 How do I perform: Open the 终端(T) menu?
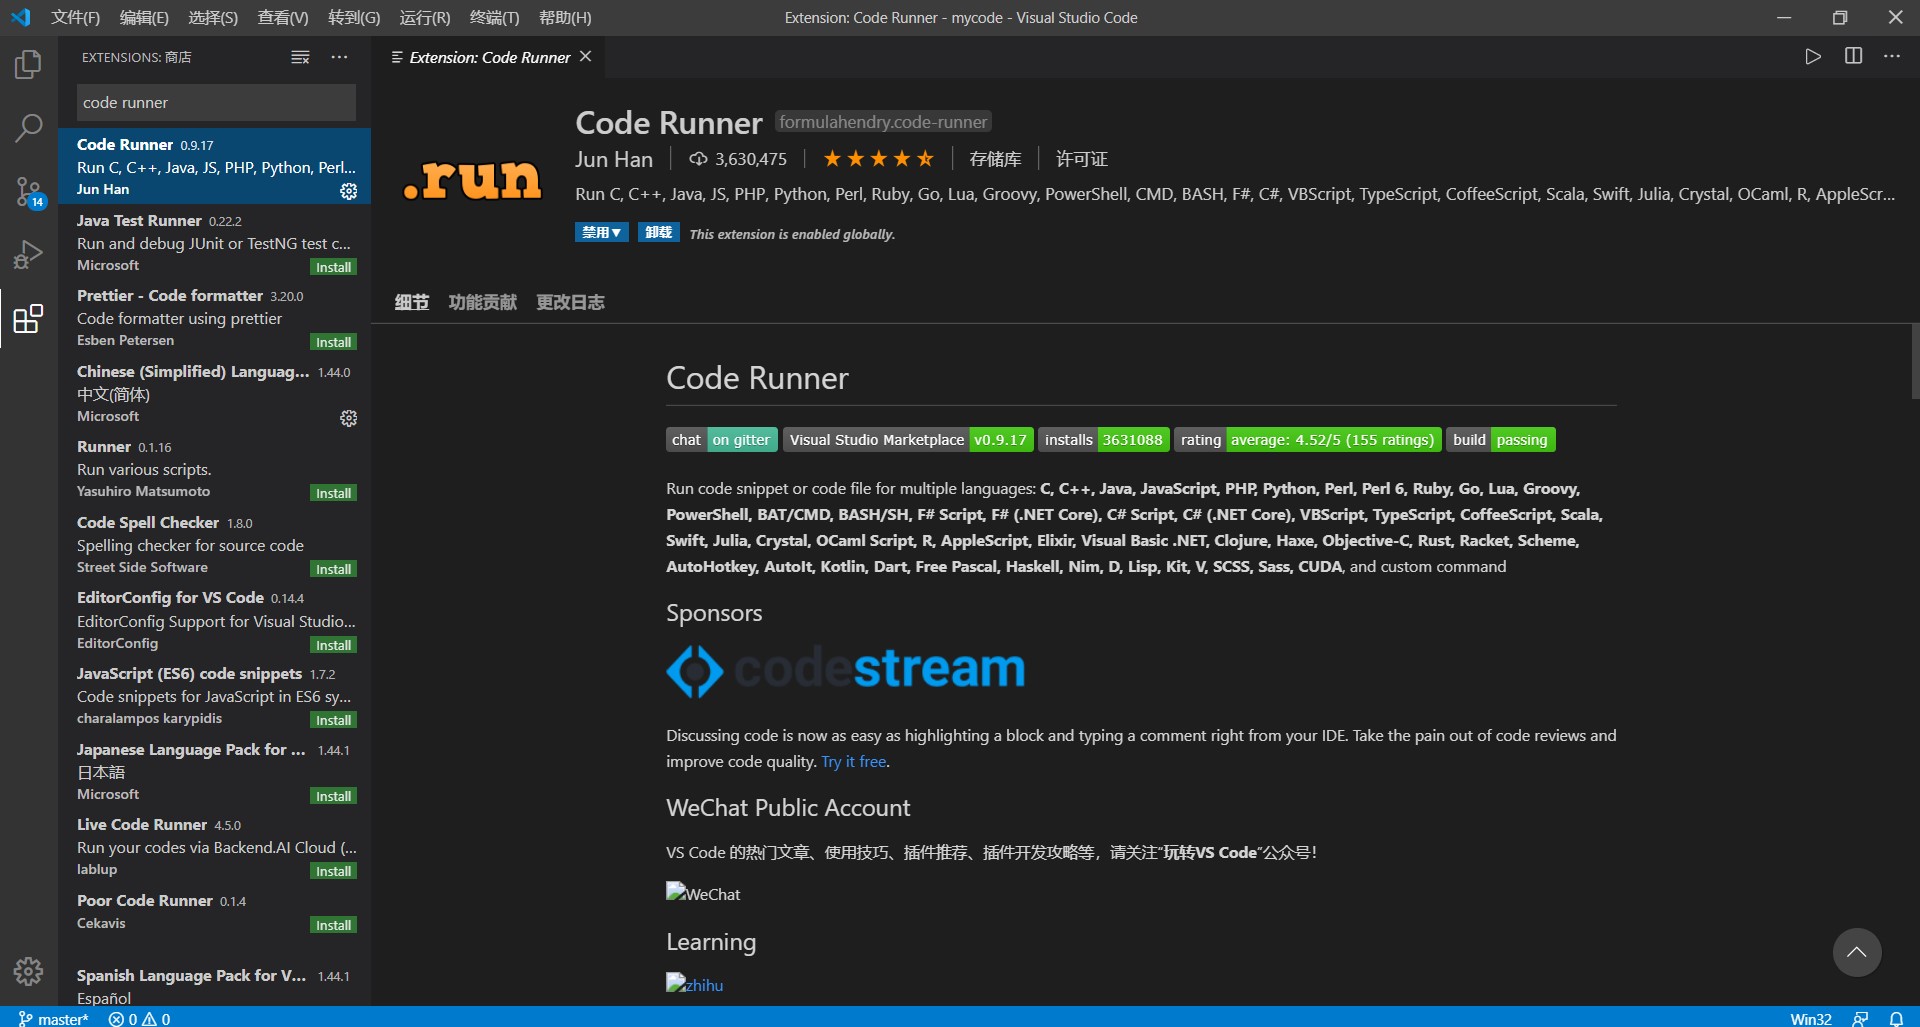pyautogui.click(x=494, y=17)
